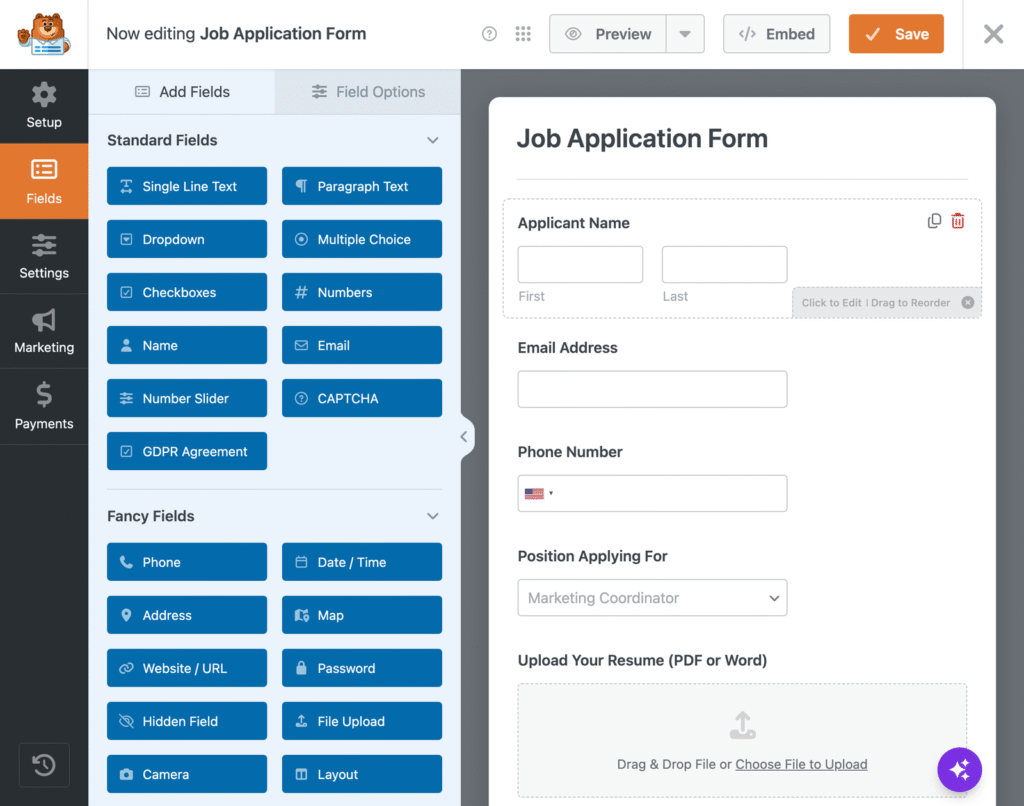The image size is (1024, 806).
Task: Add a Multiple Choice field
Action: coord(362,239)
